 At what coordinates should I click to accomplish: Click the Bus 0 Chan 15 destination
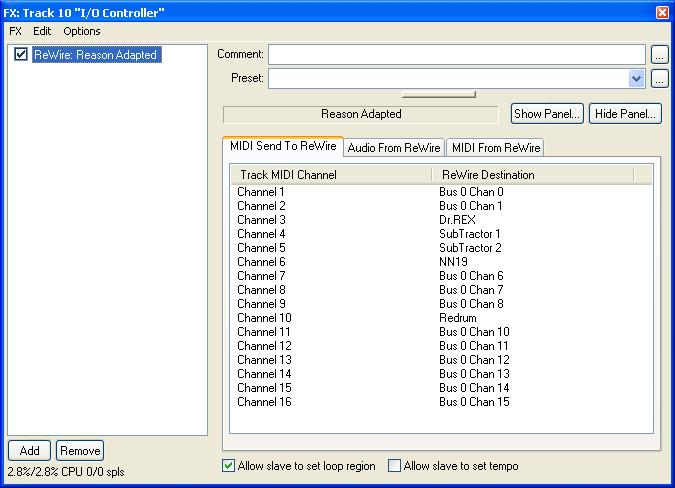[474, 402]
